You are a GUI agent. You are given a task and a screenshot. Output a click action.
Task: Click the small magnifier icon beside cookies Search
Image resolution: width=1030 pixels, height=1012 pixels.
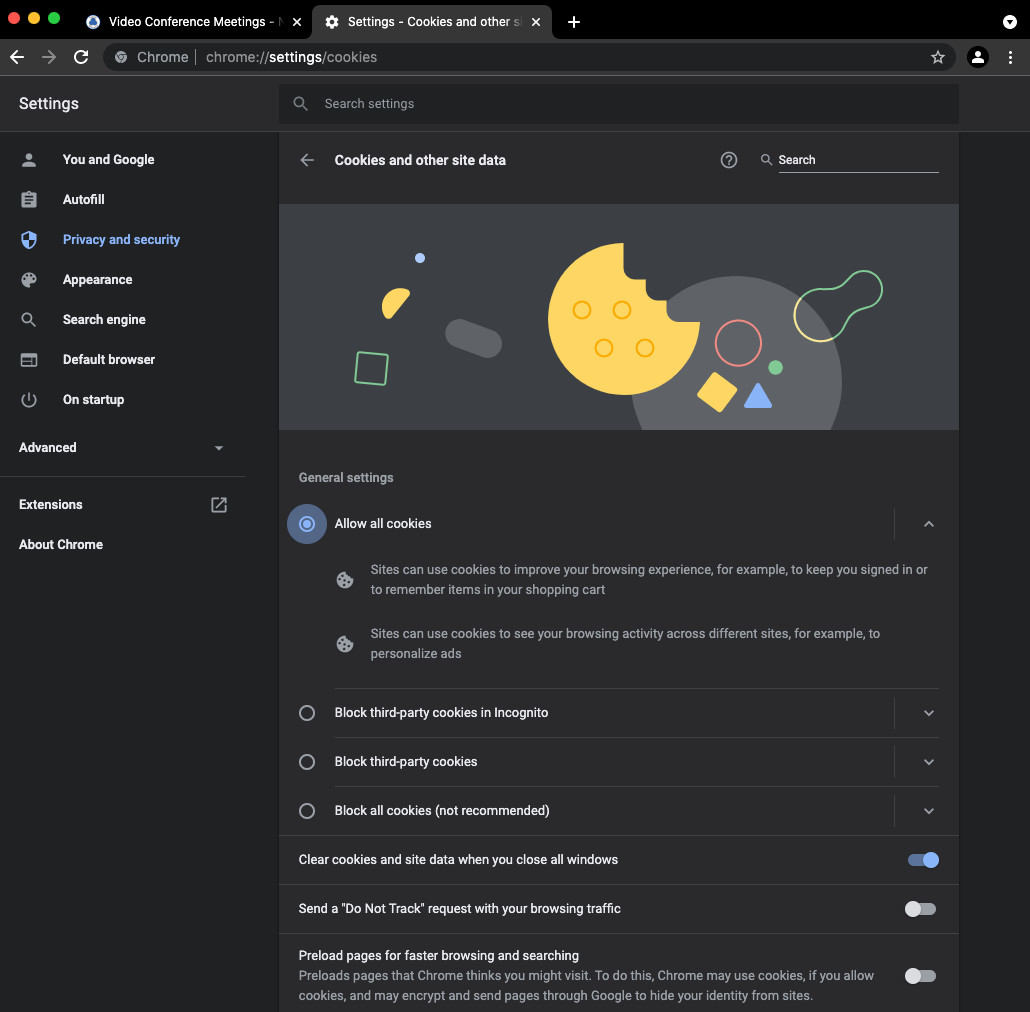point(766,160)
